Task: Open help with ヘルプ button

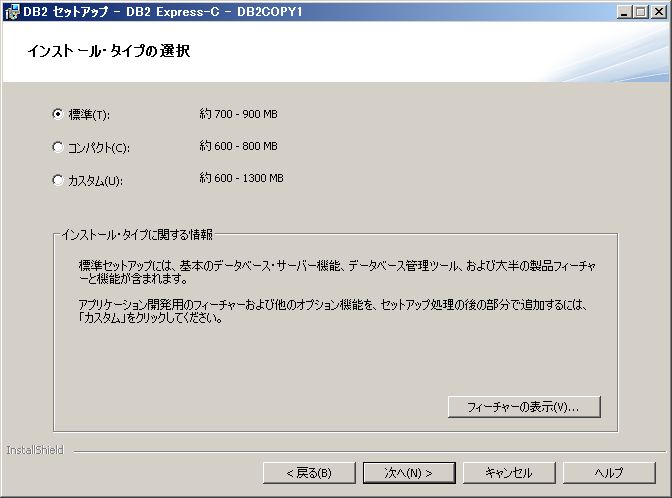Action: coord(609,473)
